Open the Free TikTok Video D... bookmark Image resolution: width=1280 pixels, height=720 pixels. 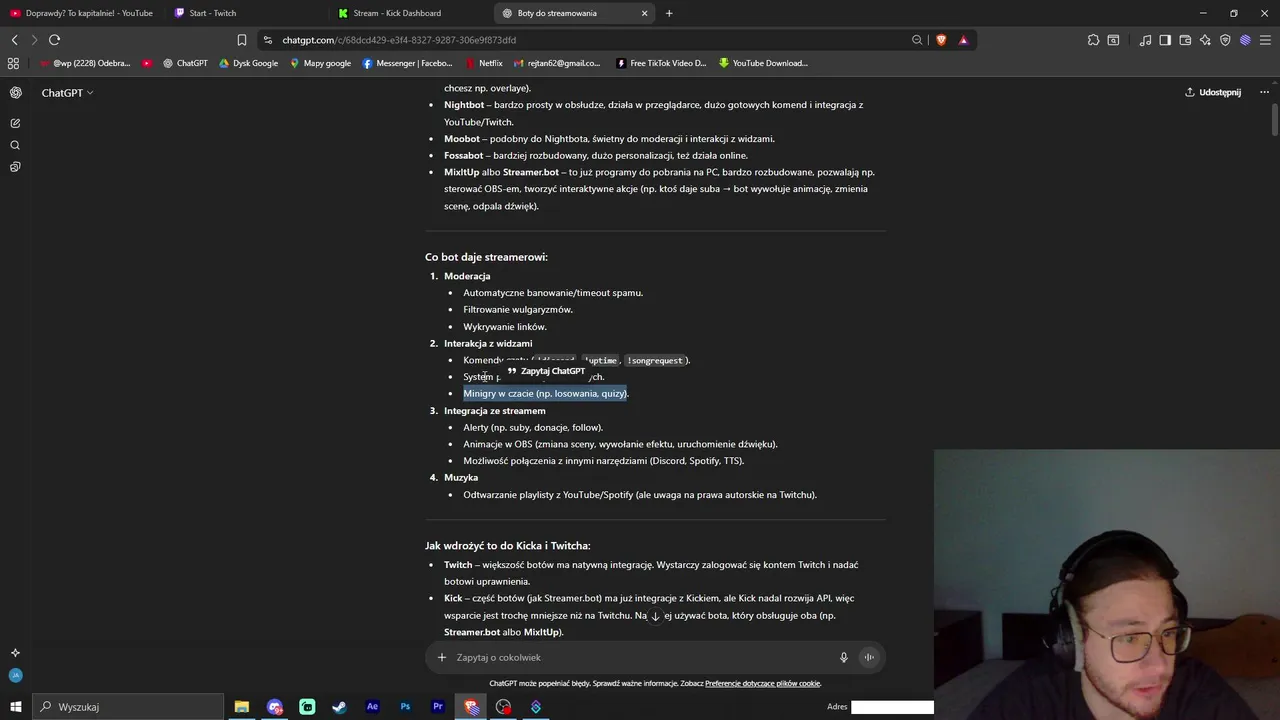[x=661, y=63]
